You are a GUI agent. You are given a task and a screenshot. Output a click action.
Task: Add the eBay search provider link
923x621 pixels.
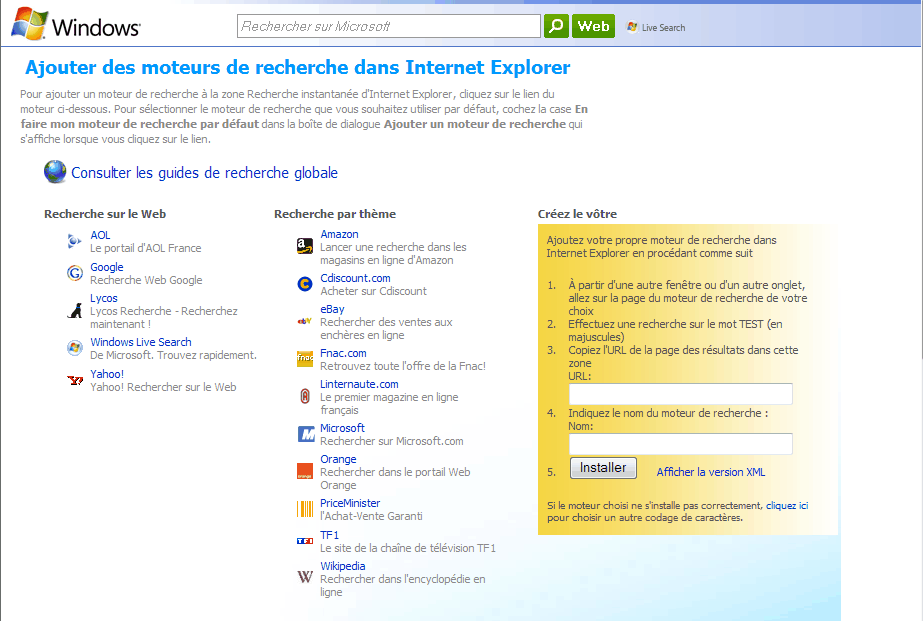pyautogui.click(x=332, y=309)
